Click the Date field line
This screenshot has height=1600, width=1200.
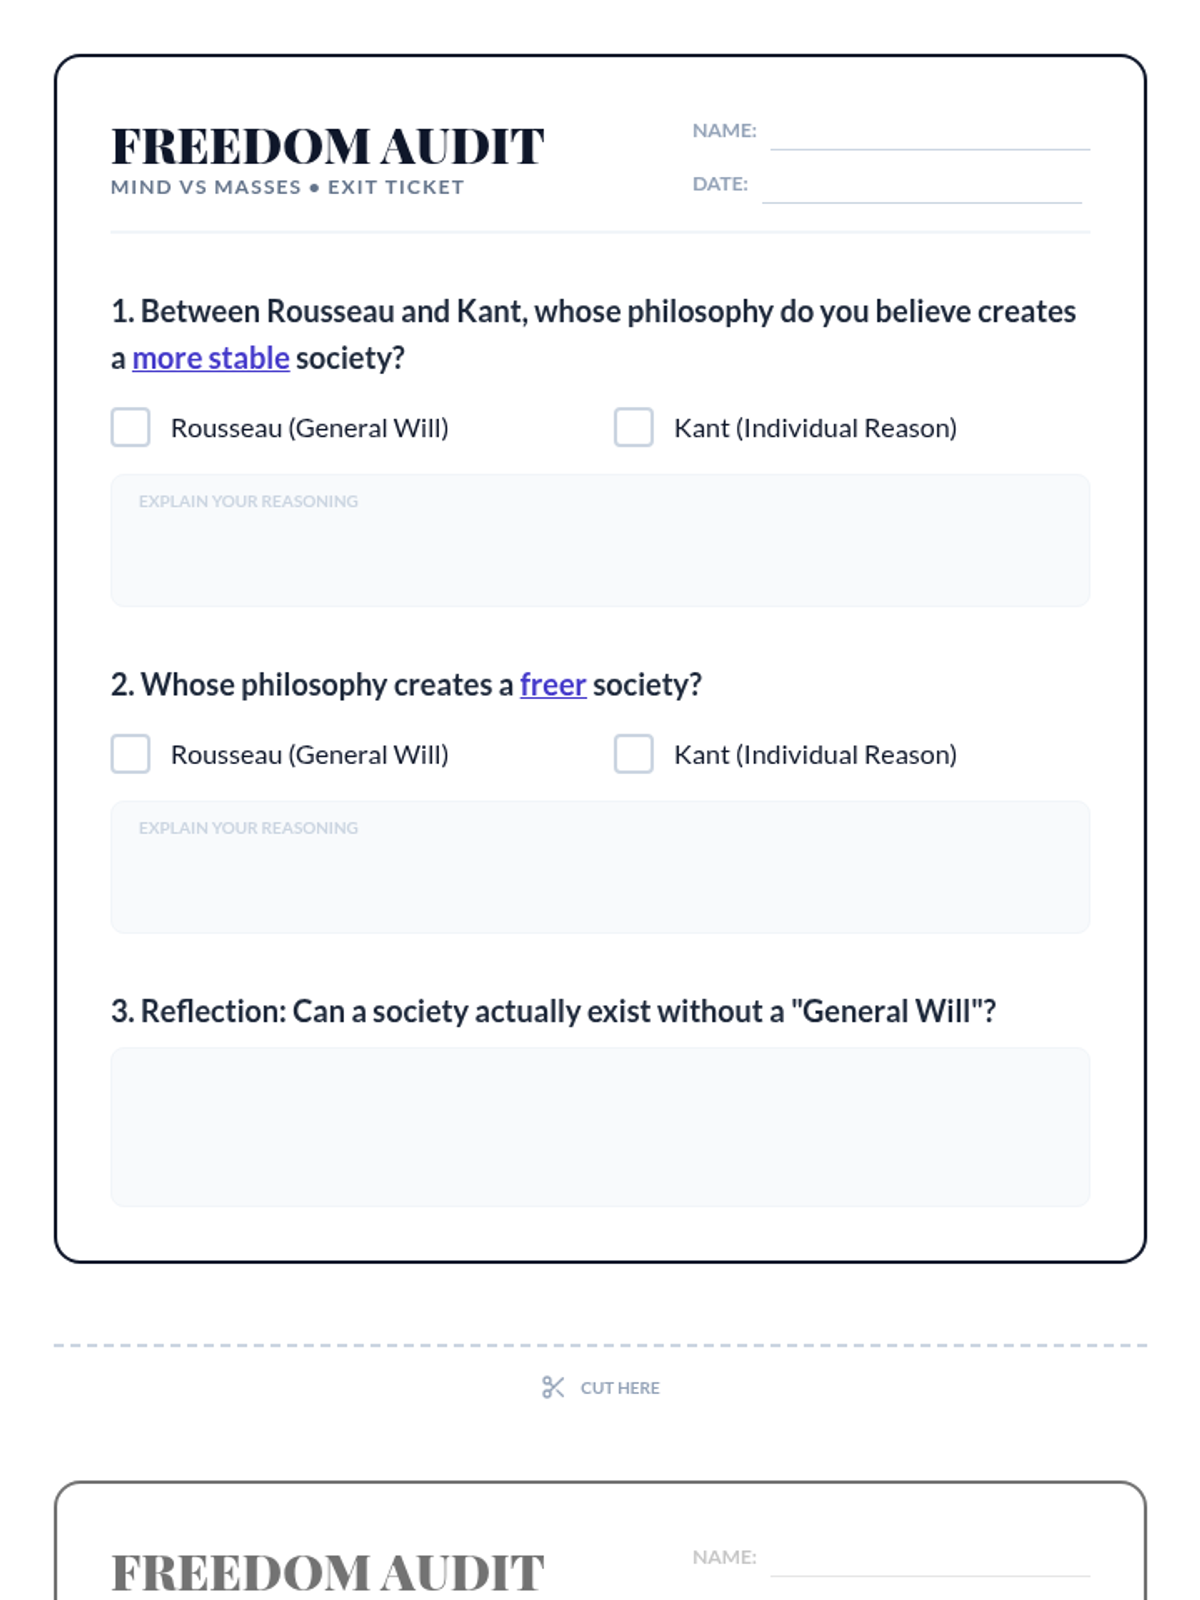point(922,185)
